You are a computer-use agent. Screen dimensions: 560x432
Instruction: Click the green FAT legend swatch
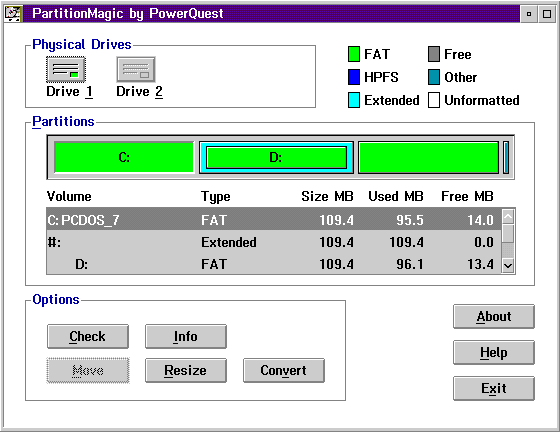coord(354,54)
